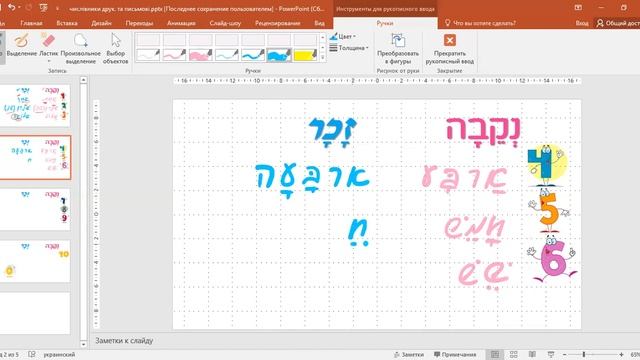The image size is (640, 360).
Task: Switch to Normal view in status bar
Action: click(495, 354)
